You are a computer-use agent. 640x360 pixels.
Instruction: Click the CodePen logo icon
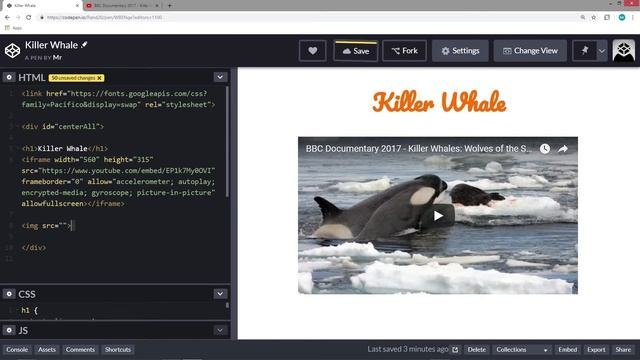[x=12, y=51]
